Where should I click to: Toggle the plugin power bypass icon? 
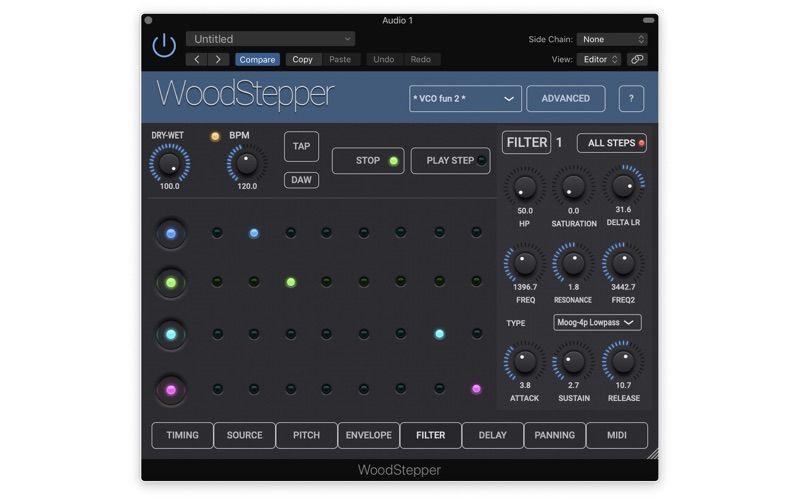pos(164,45)
